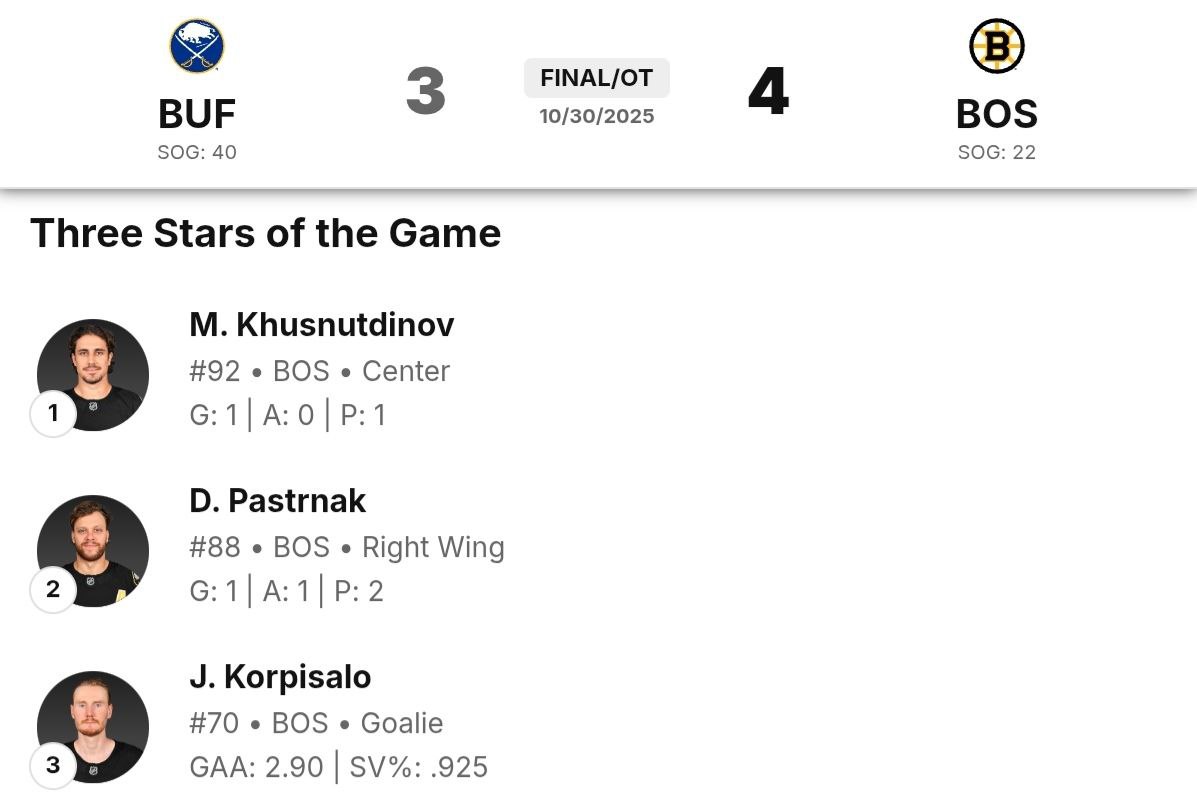
Task: Click the Three Stars of the Game heading
Action: (265, 233)
